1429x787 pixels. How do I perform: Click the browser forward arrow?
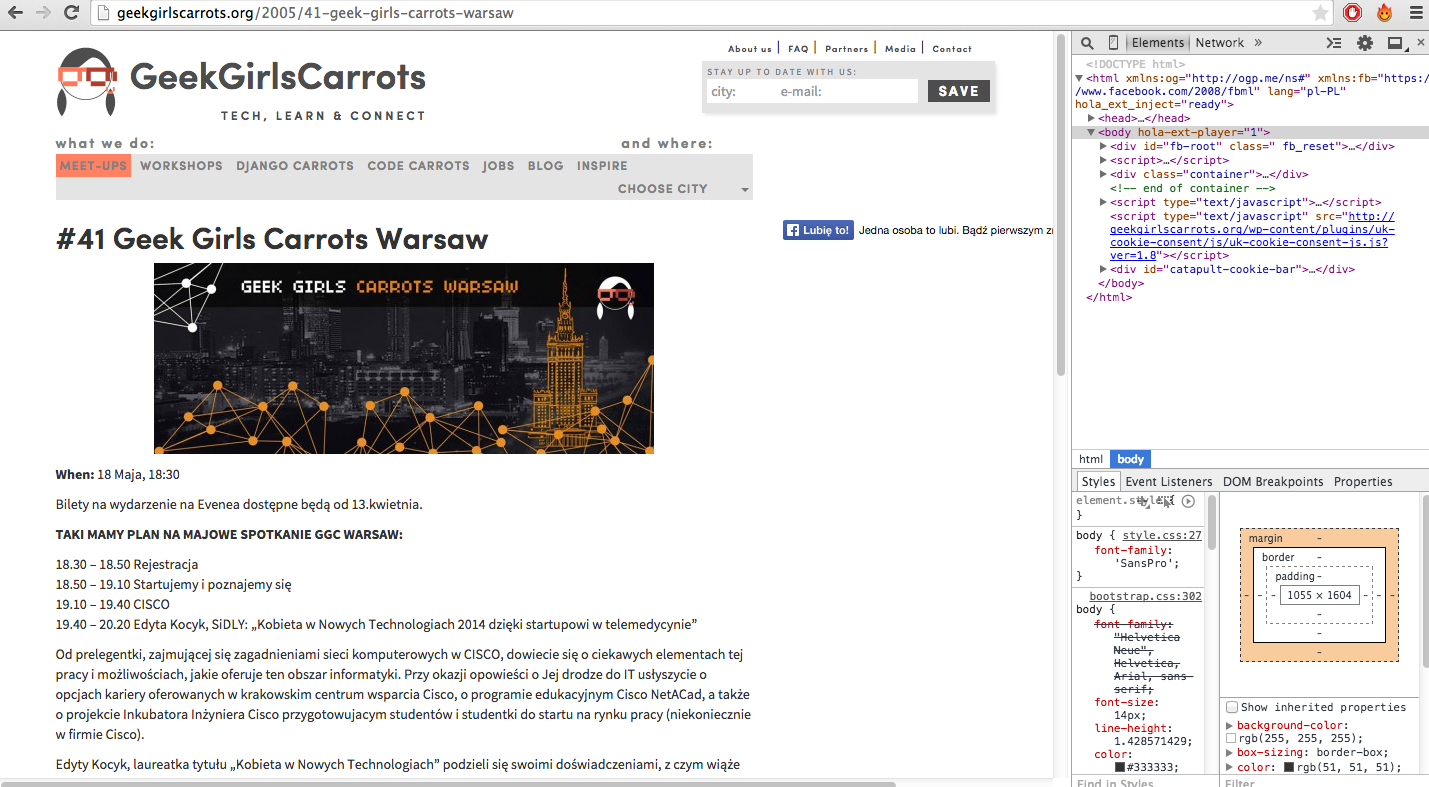click(x=43, y=13)
